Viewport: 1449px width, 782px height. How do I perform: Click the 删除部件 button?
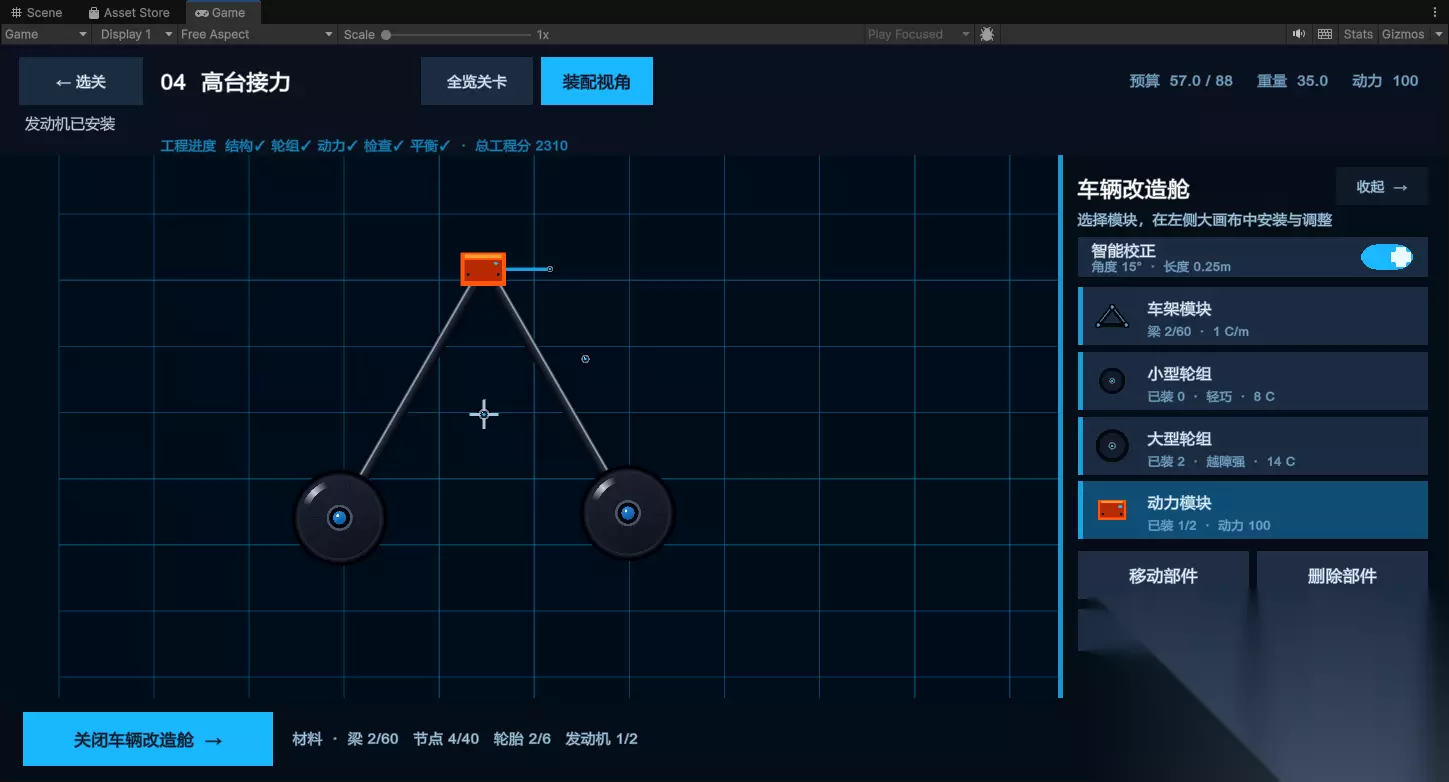[x=1342, y=576]
